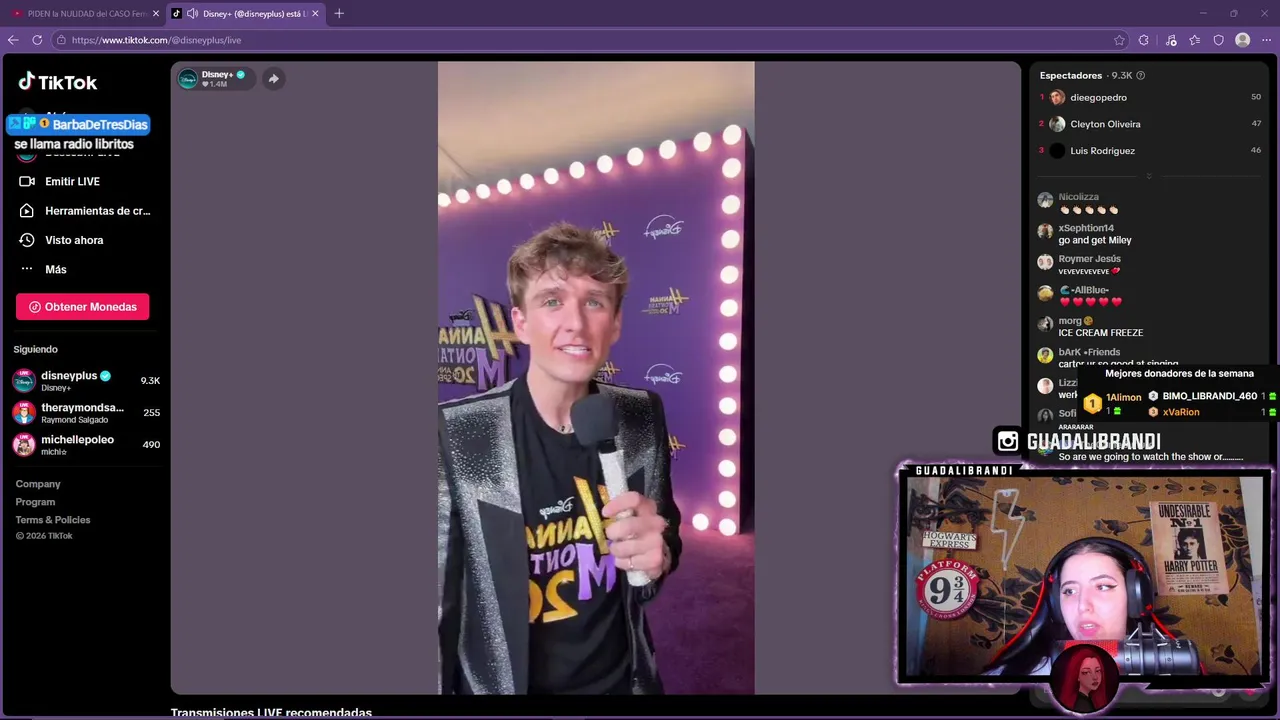Click the live video of the presenter
This screenshot has height=720, width=1280.
click(x=596, y=378)
